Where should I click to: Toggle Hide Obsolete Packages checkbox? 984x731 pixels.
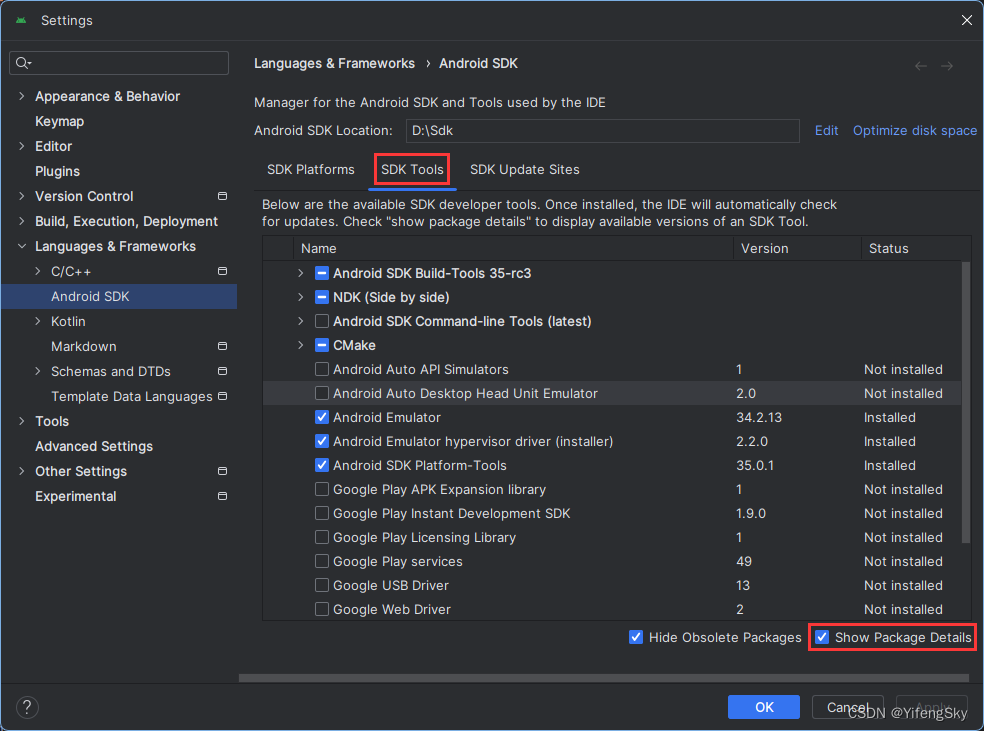(636, 638)
